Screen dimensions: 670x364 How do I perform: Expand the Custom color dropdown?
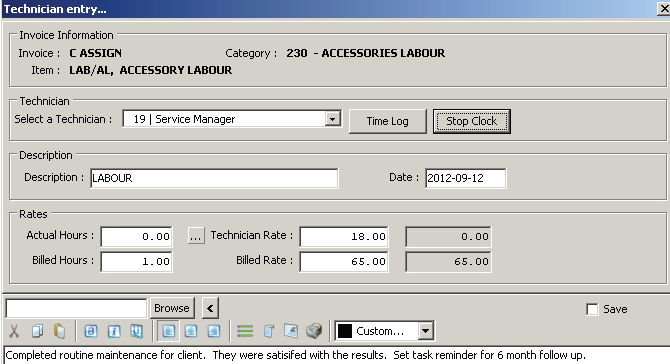[426, 331]
